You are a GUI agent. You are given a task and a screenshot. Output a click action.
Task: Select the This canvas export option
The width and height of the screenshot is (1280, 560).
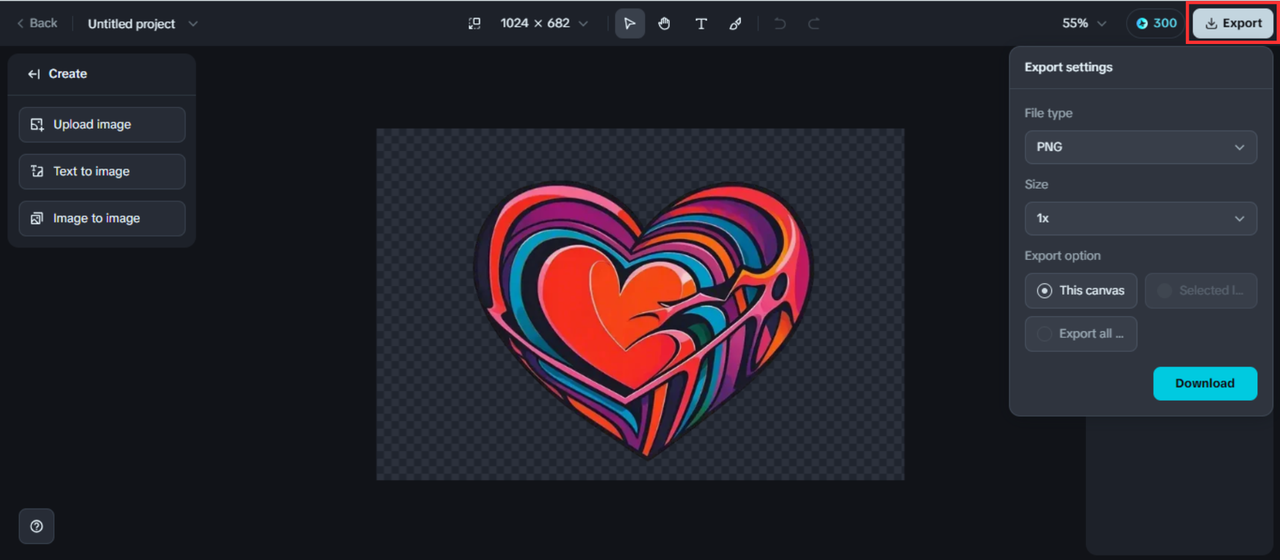pos(1081,291)
